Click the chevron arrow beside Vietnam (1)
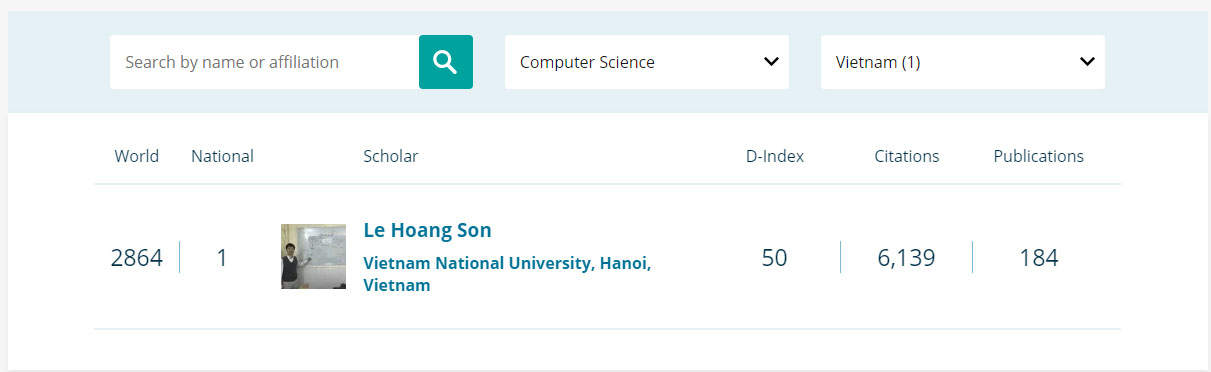 pyautogui.click(x=1087, y=62)
